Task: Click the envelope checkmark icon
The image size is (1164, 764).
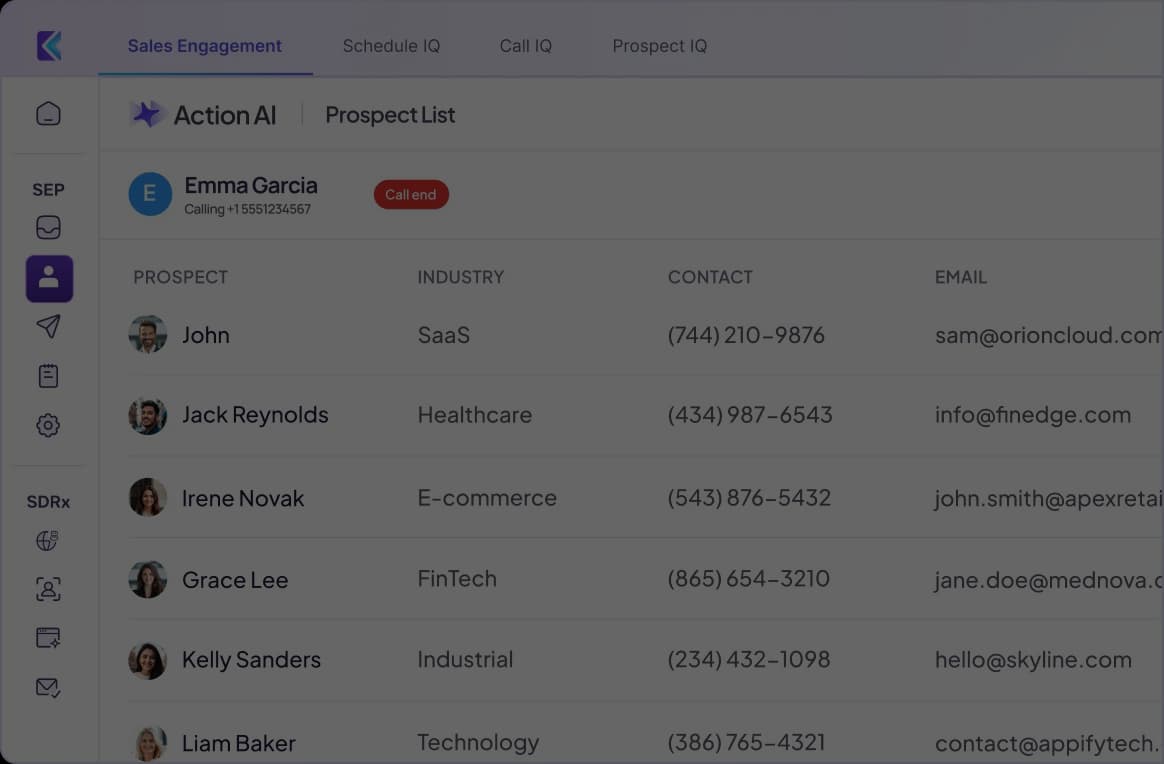Action: pos(48,687)
